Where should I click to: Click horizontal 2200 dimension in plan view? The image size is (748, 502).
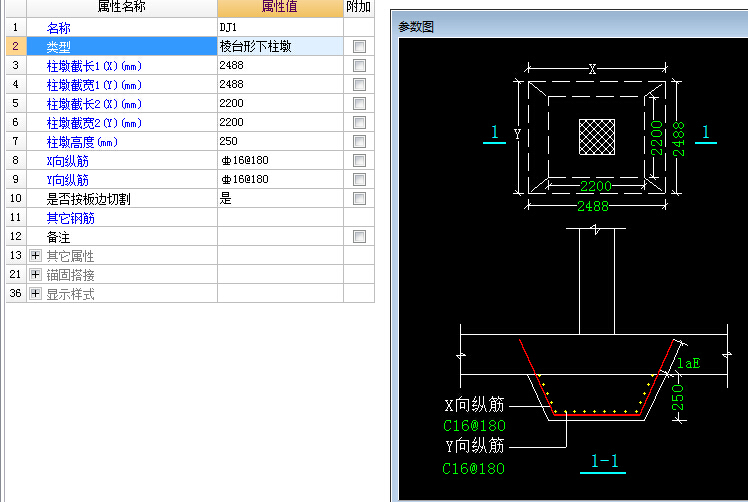point(596,186)
